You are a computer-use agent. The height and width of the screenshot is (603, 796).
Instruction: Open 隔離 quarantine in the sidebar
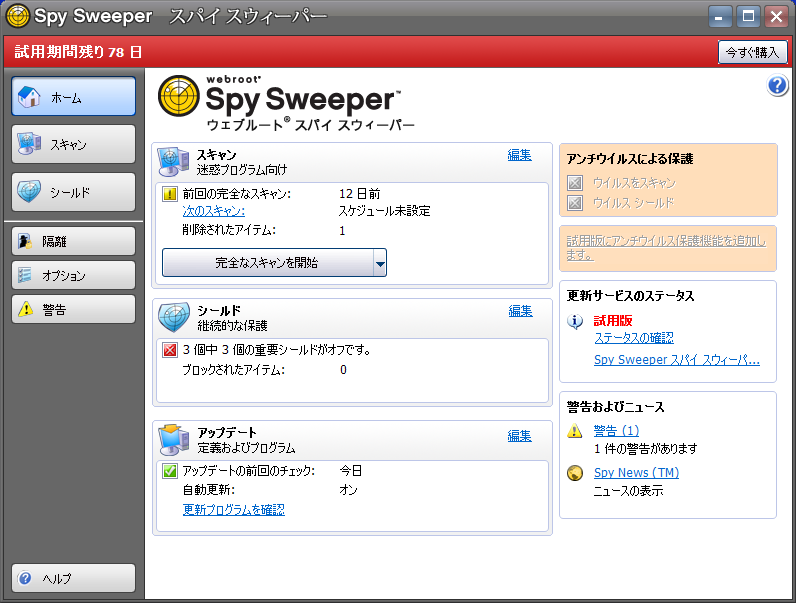coord(74,241)
